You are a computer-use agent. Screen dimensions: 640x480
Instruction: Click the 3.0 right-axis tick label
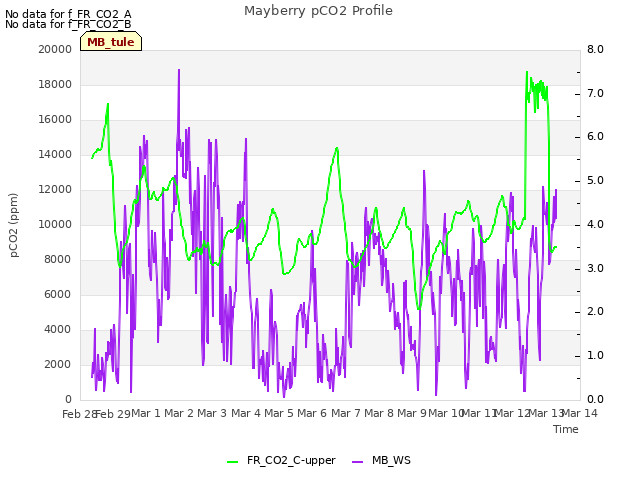[595, 269]
